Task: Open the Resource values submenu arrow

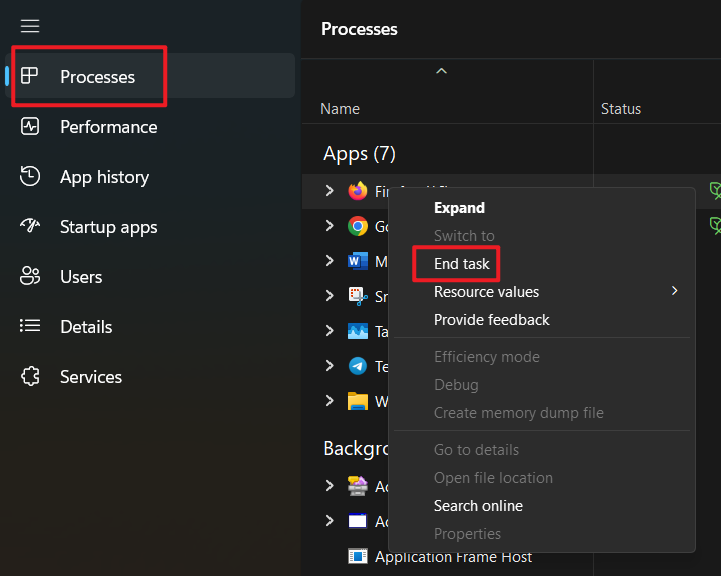Action: tap(674, 291)
